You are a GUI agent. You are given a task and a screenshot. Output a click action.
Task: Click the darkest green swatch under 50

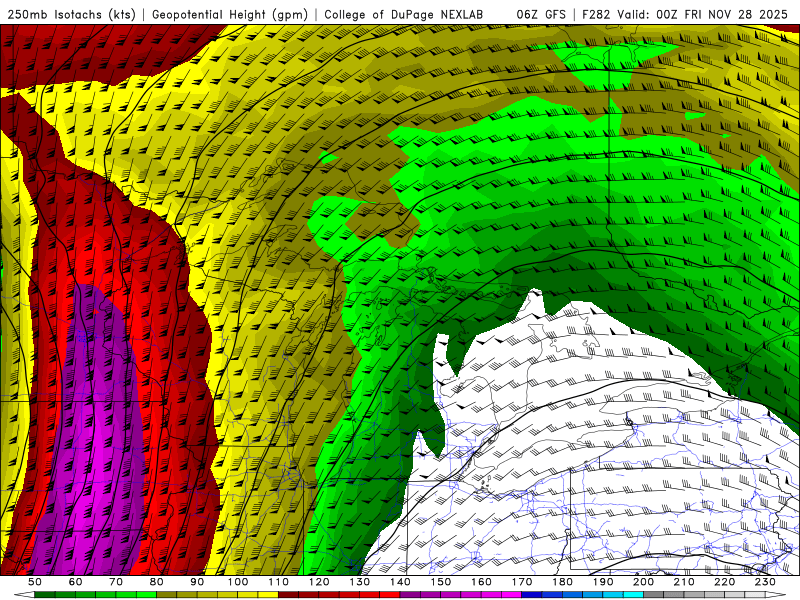[44, 595]
